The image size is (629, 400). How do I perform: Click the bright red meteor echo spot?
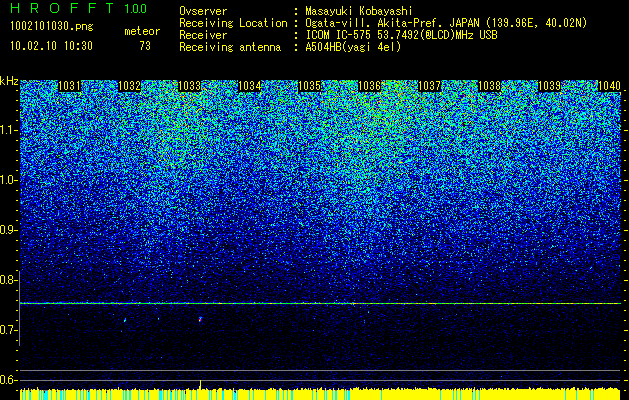pos(200,320)
